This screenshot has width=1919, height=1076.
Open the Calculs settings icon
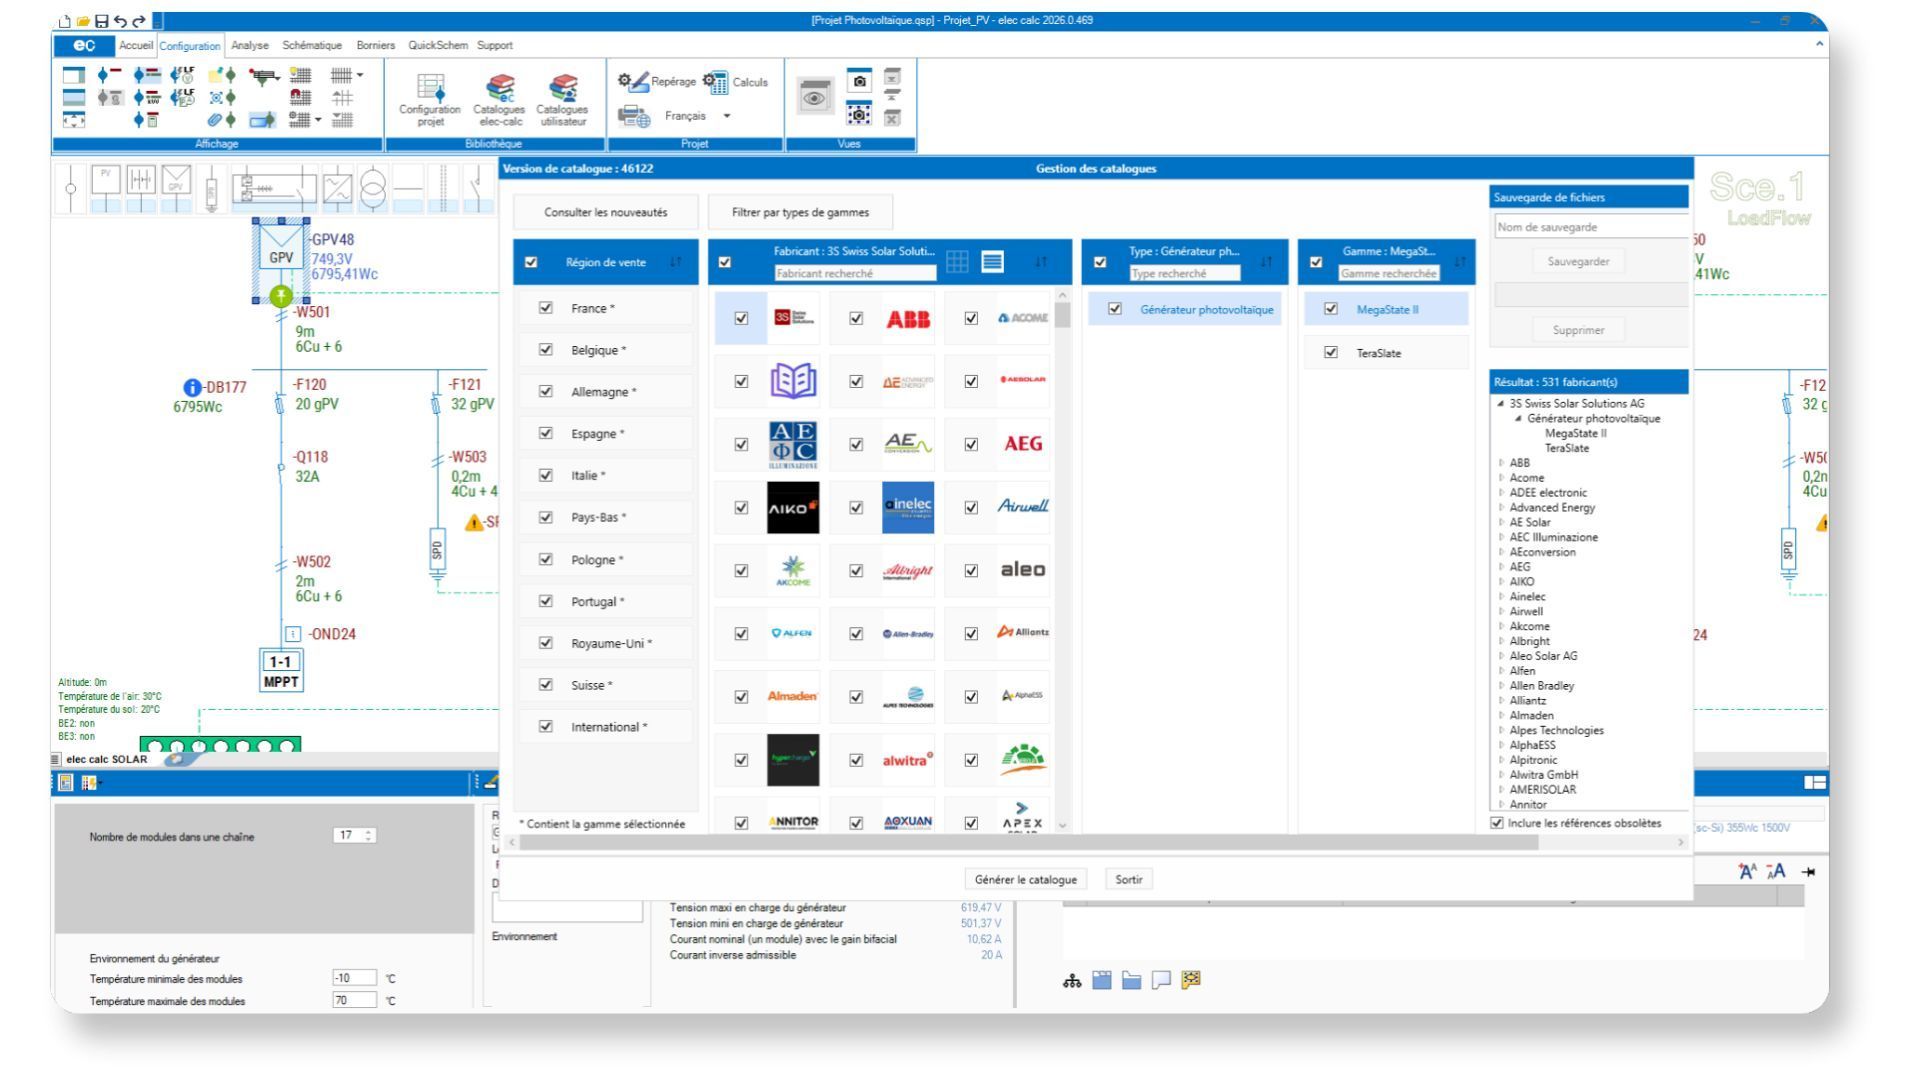(x=716, y=83)
